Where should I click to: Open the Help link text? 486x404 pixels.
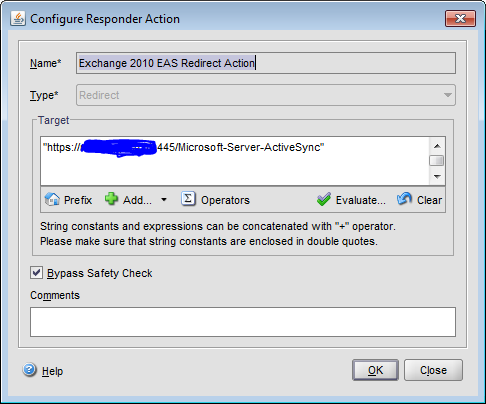click(x=52, y=371)
